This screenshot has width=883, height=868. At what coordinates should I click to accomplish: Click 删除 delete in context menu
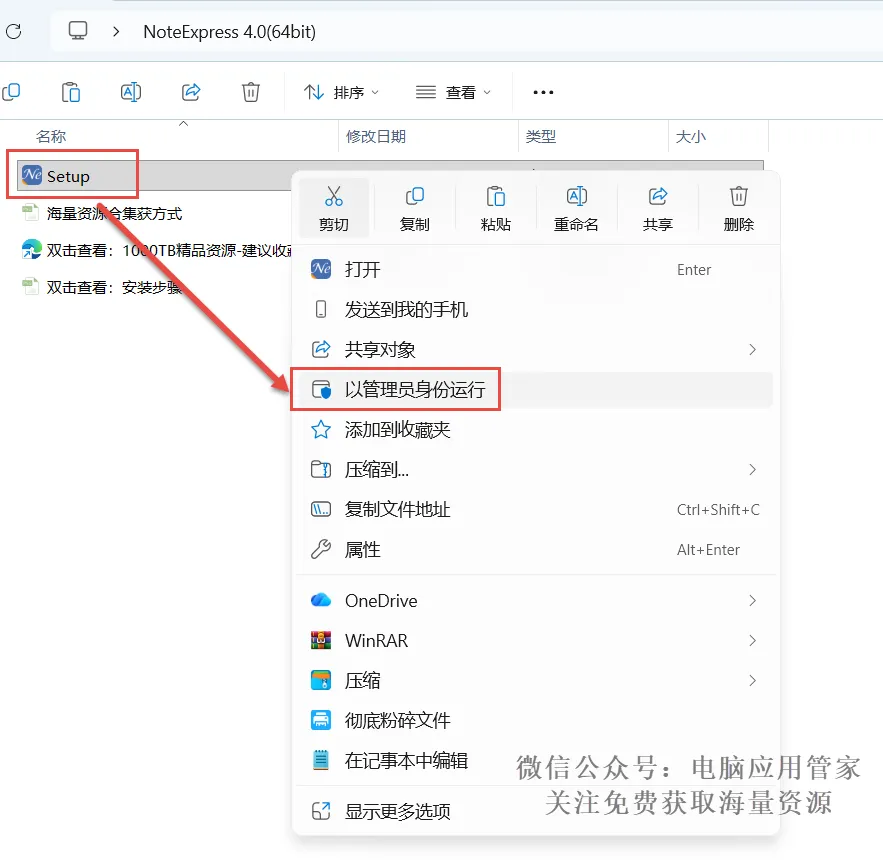(x=738, y=208)
